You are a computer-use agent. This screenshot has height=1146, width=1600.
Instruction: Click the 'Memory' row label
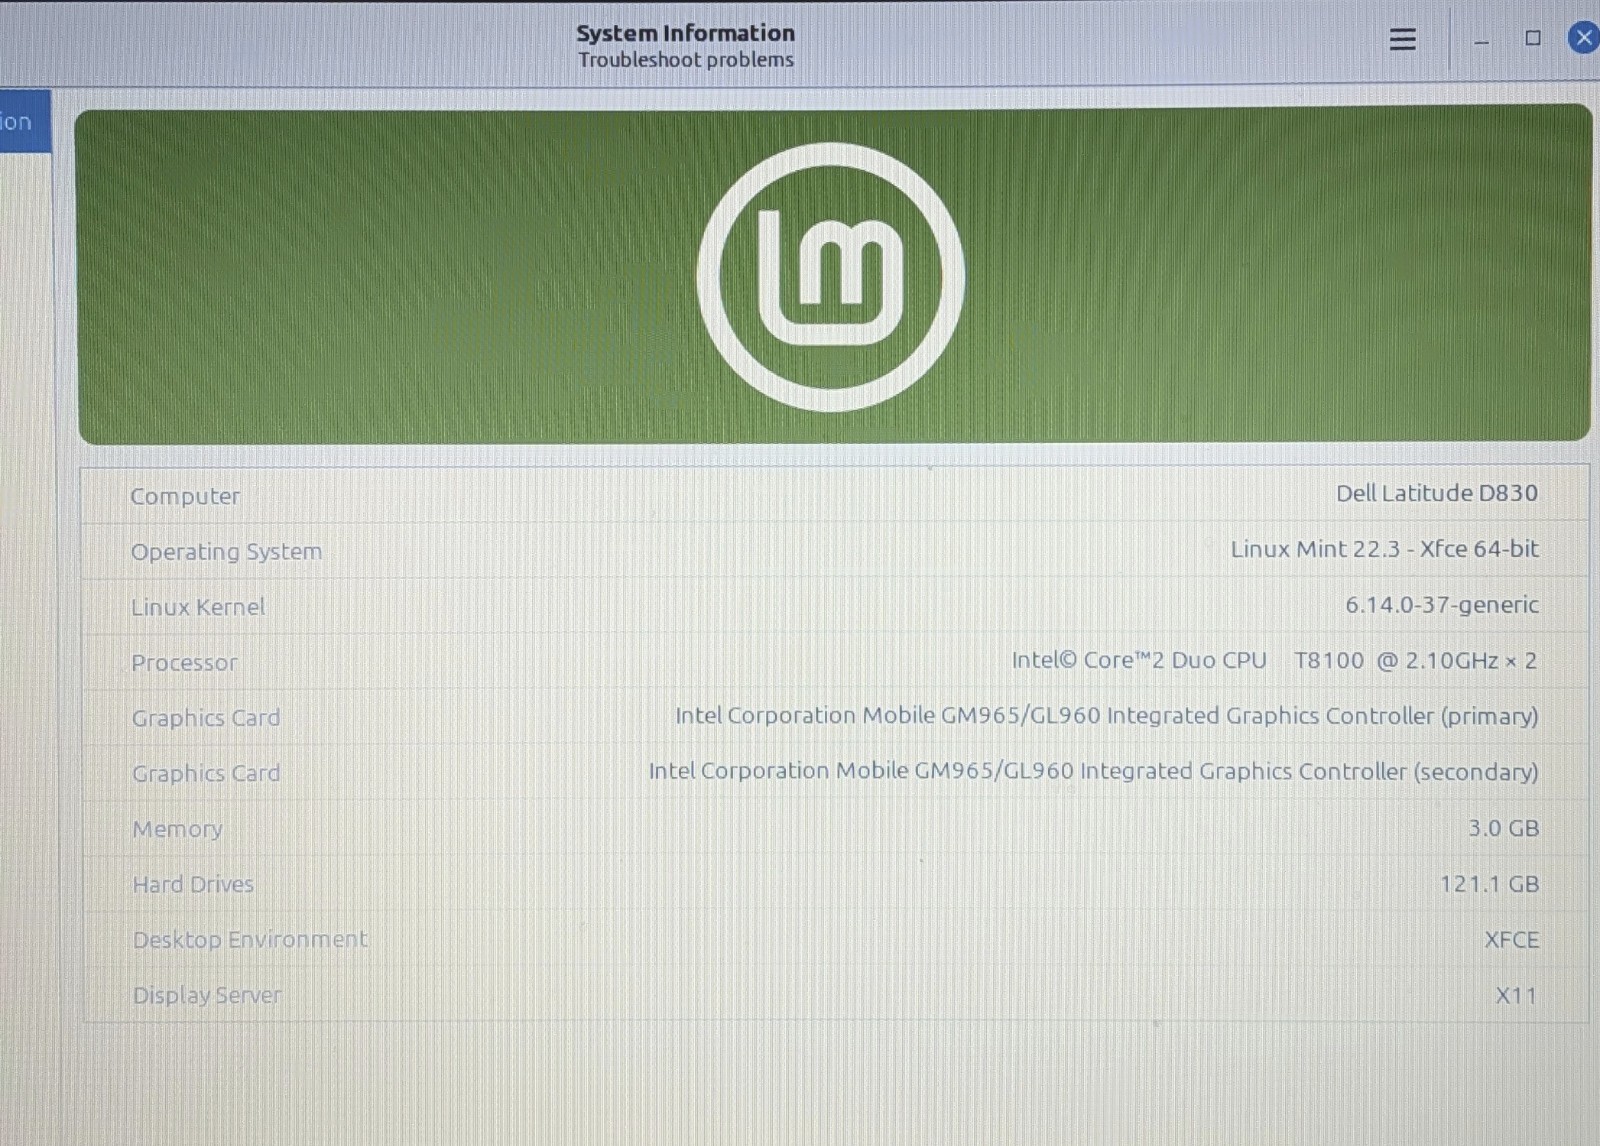point(177,829)
